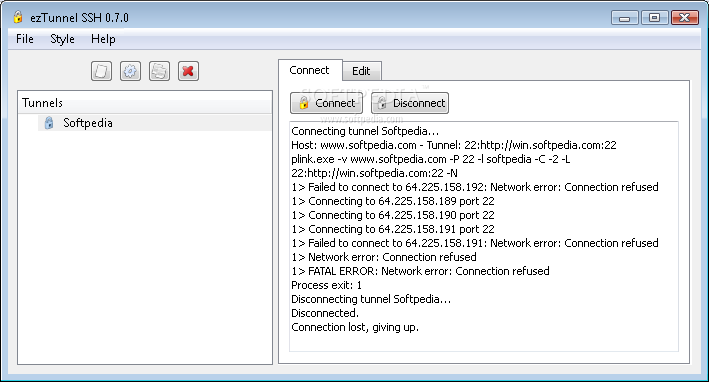Click the new tunnel toolbar icon

coord(101,71)
